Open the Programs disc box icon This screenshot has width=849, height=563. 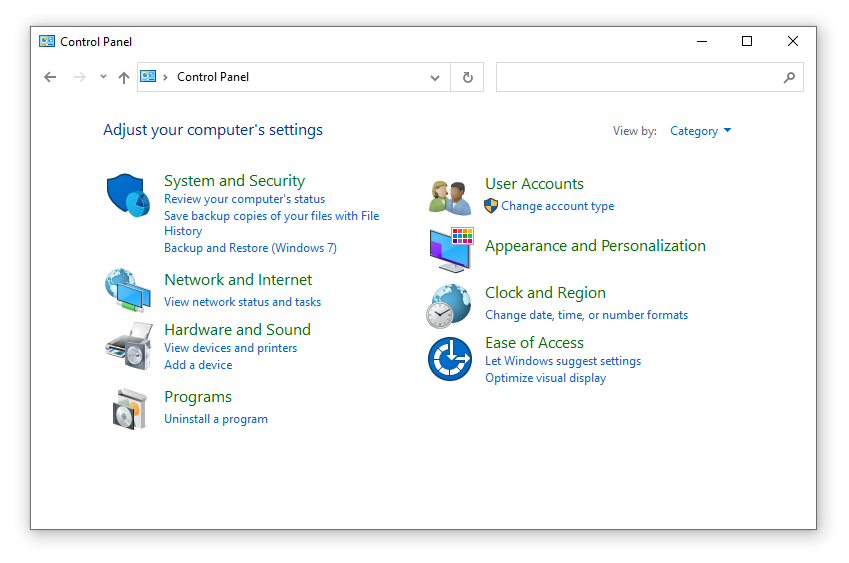tap(129, 409)
